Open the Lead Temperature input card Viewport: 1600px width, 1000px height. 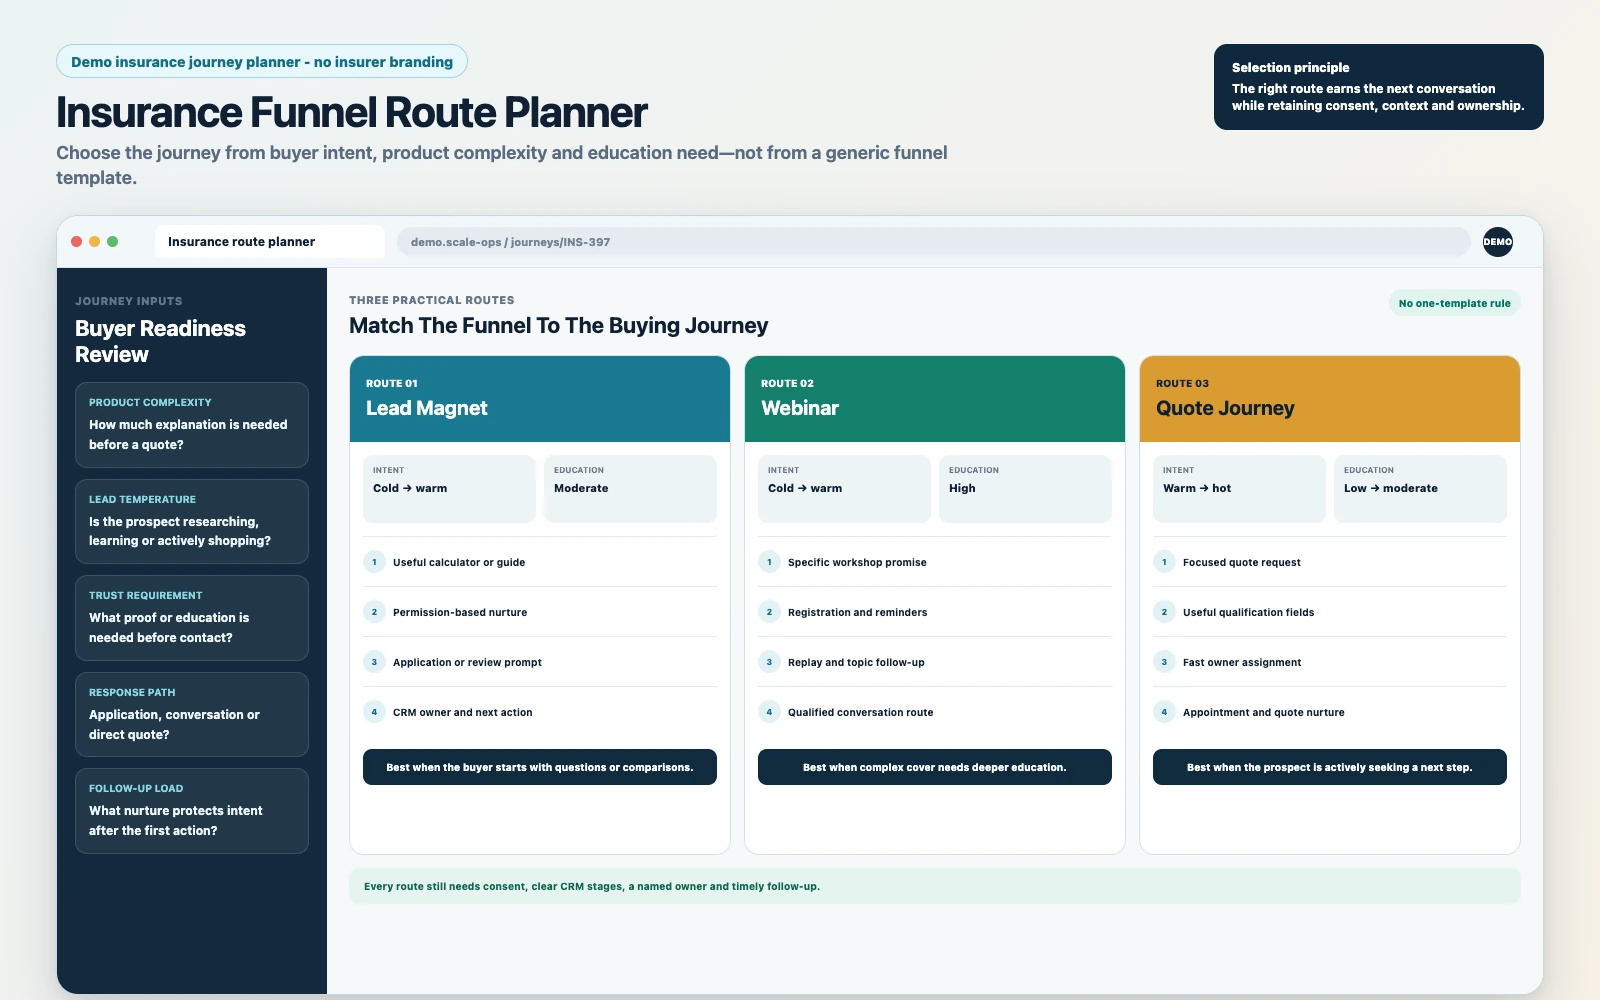tap(192, 521)
